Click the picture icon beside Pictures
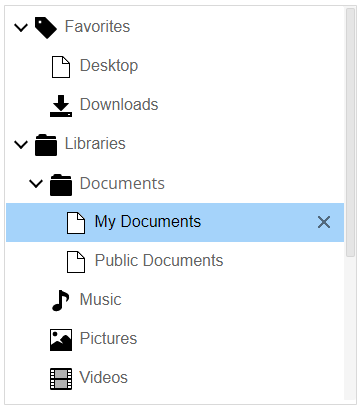Image resolution: width=360 pixels, height=410 pixels. coord(61,340)
